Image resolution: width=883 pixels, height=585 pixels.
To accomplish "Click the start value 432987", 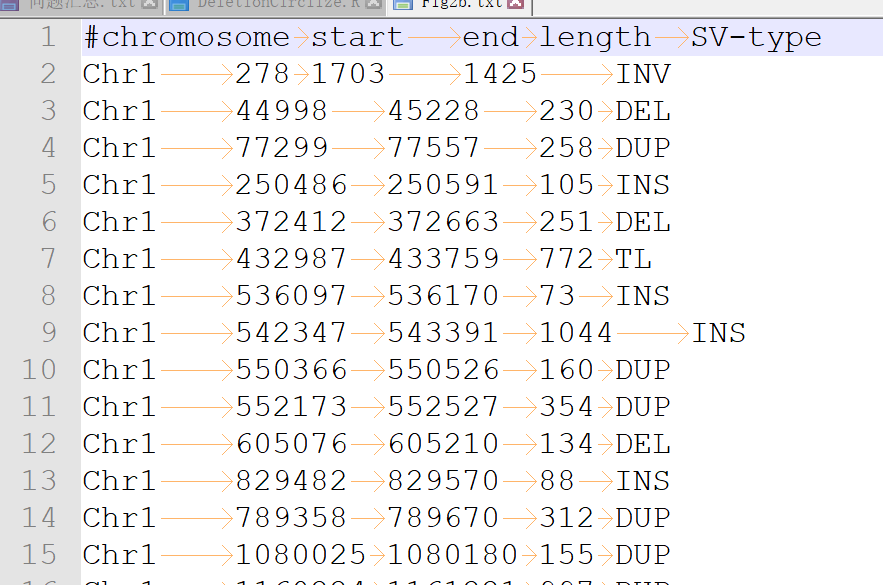I will click(291, 259).
